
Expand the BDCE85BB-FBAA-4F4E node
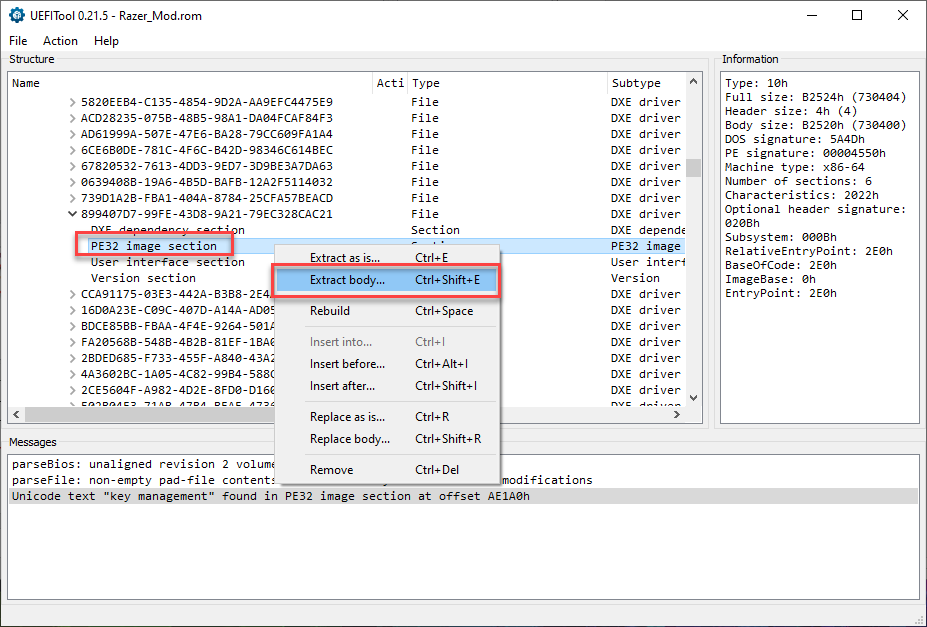pyautogui.click(x=72, y=326)
